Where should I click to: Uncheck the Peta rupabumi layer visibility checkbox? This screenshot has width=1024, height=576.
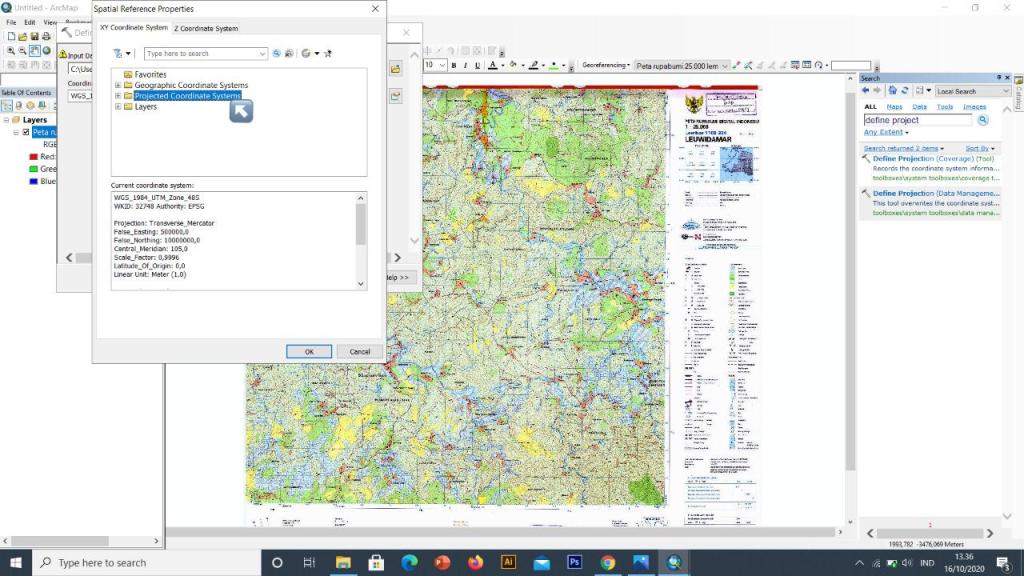(x=26, y=132)
